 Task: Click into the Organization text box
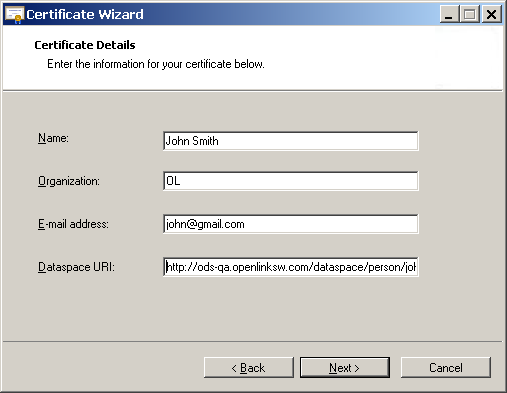pos(291,181)
